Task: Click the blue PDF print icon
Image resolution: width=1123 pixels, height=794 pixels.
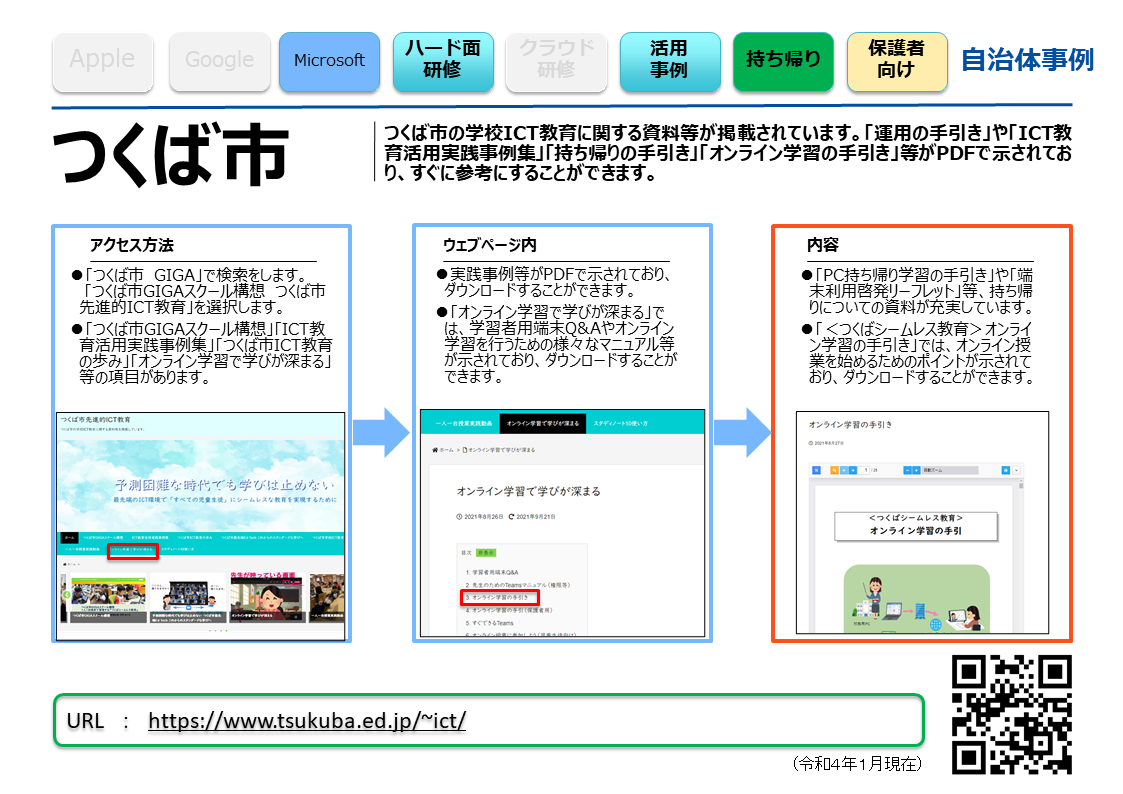Action: (1005, 470)
